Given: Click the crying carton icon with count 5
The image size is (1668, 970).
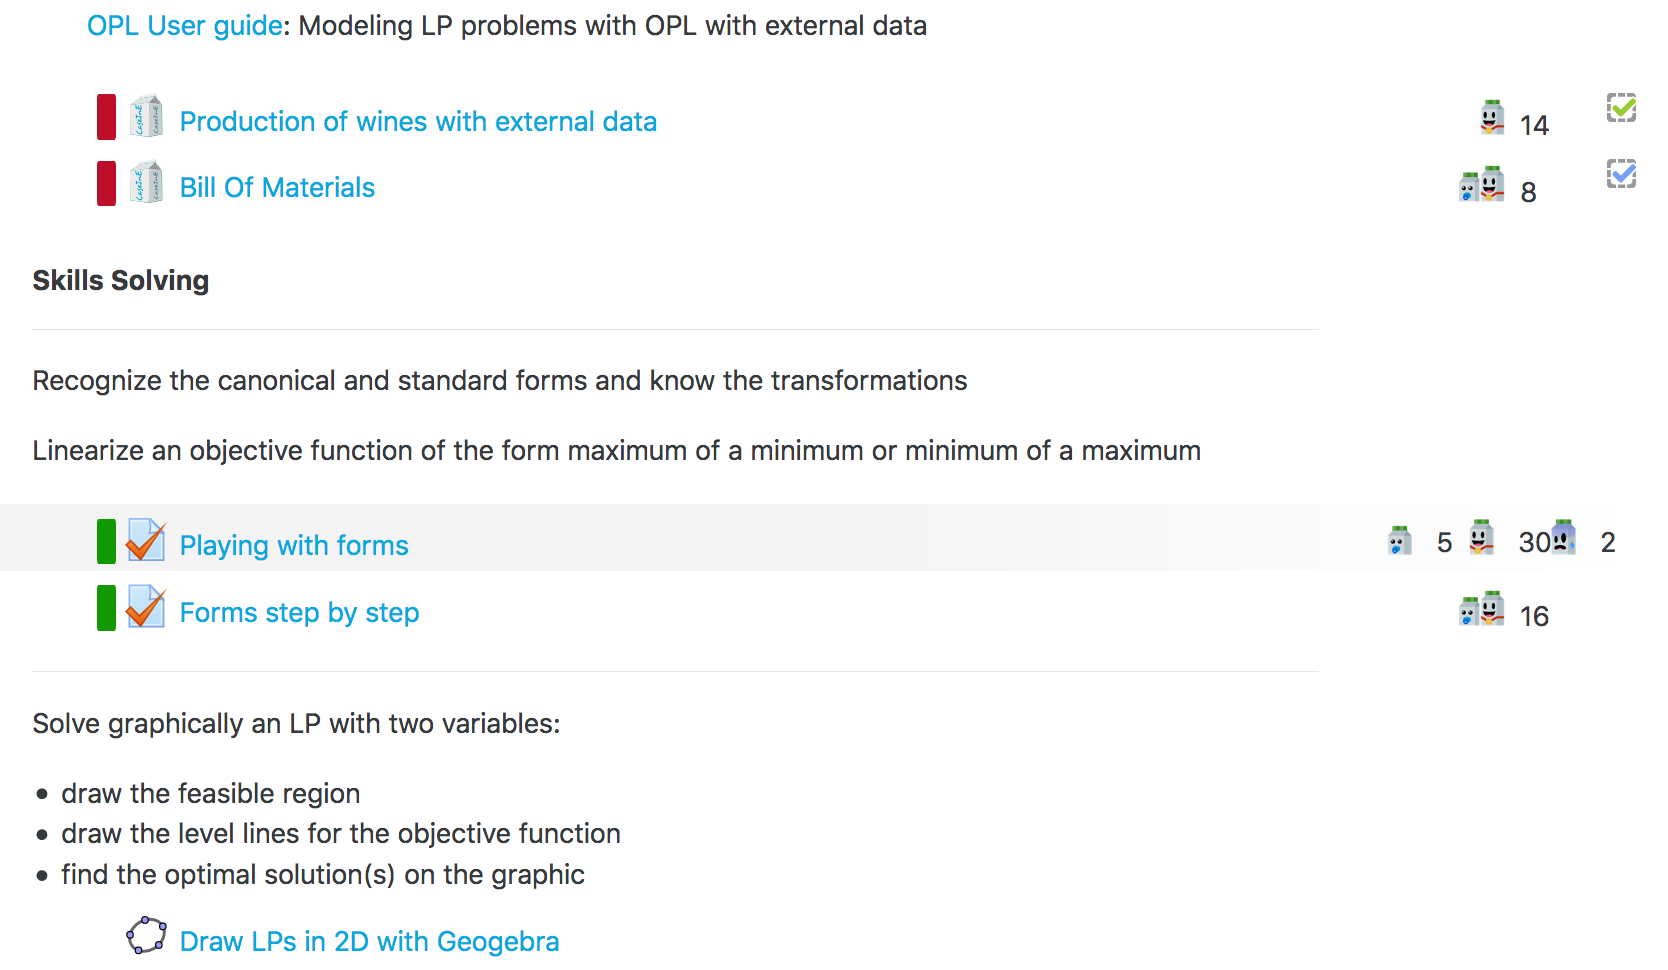Looking at the screenshot, I should [1400, 540].
